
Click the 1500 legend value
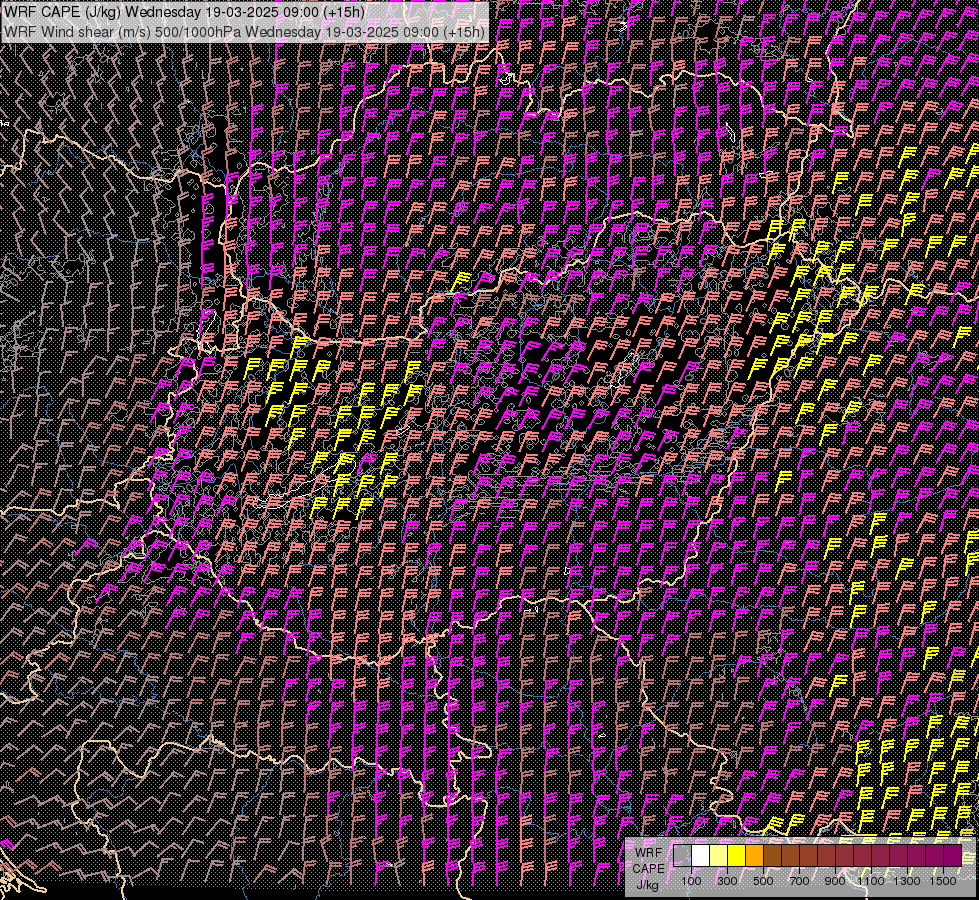pos(943,881)
